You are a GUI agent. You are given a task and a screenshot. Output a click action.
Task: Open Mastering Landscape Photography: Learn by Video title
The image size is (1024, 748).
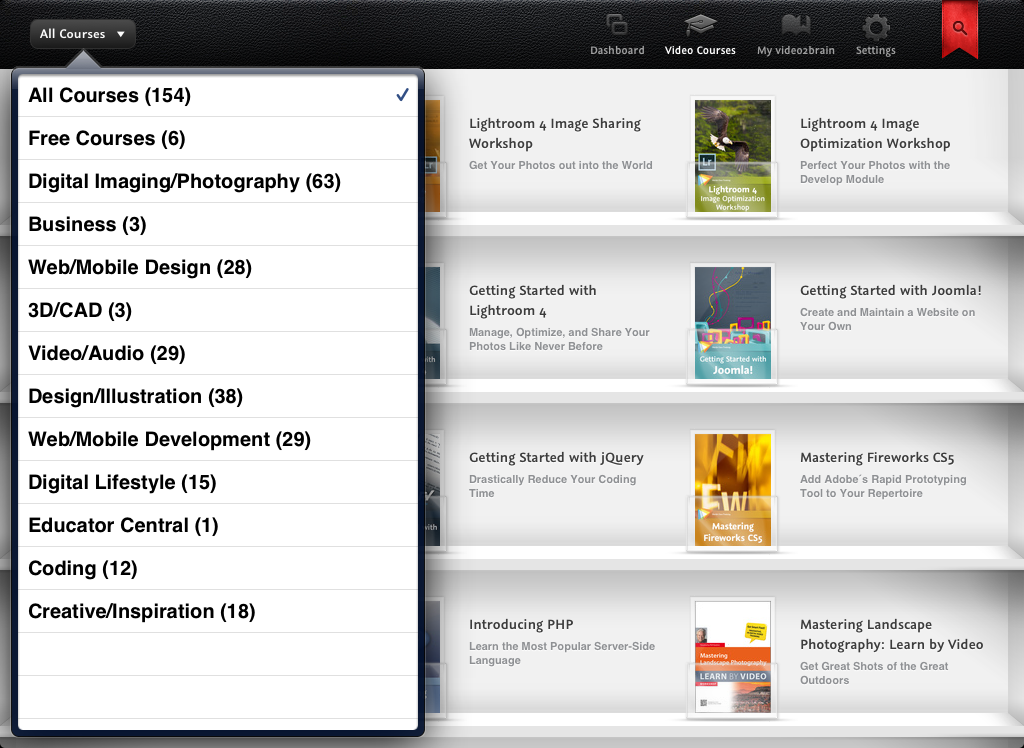click(x=891, y=634)
